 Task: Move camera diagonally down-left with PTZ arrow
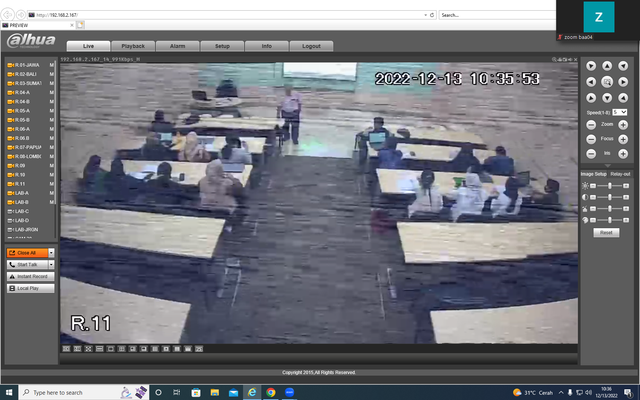(x=591, y=98)
